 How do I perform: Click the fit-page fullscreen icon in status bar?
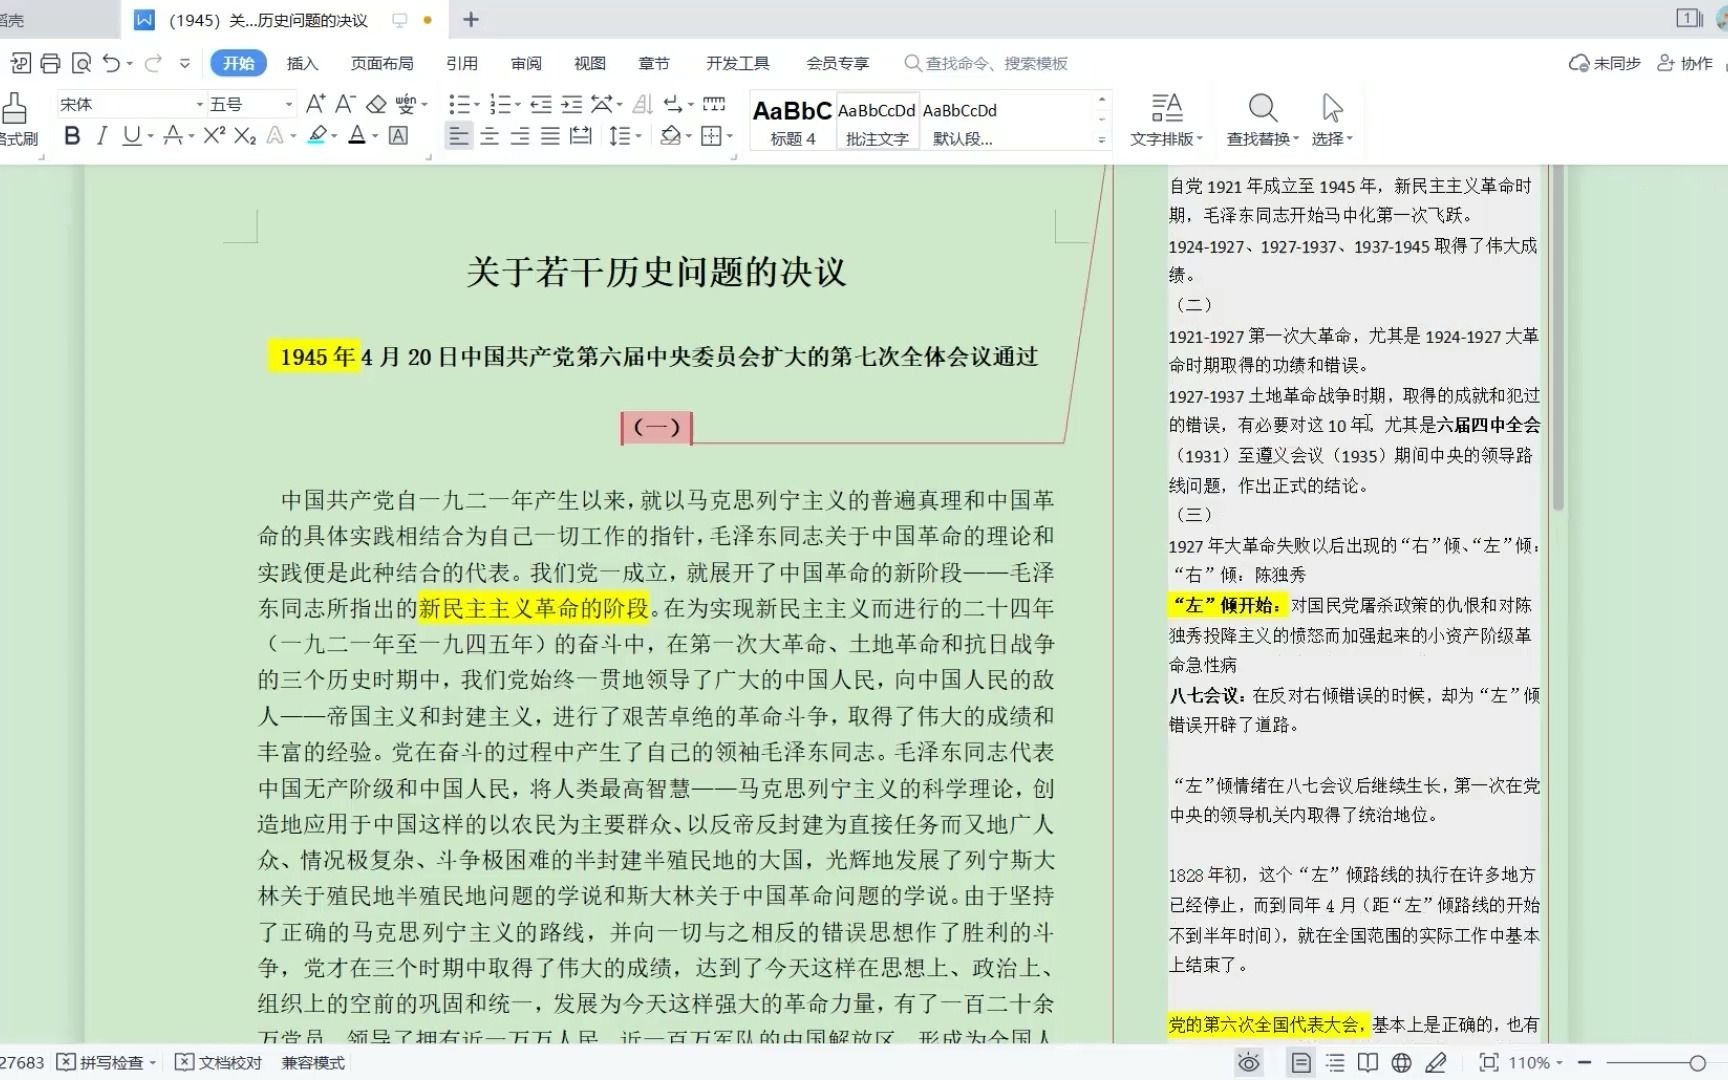coord(1488,1063)
